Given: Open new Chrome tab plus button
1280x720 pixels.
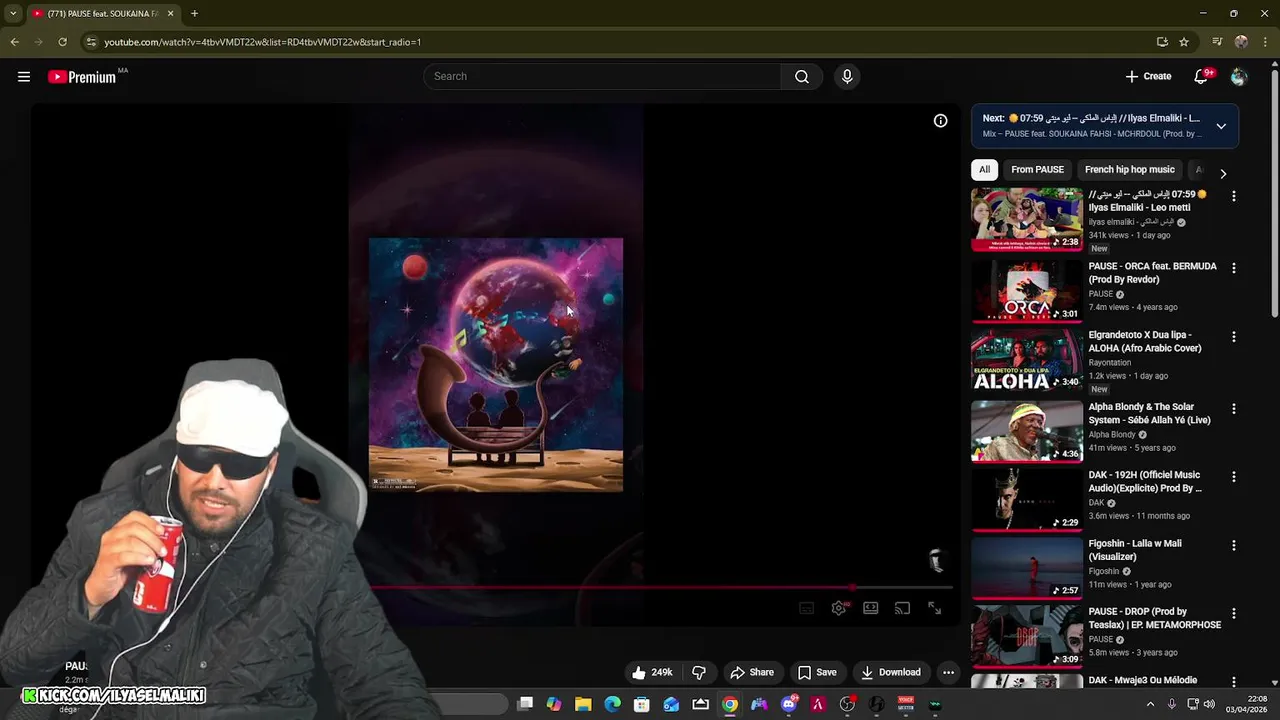Looking at the screenshot, I should [194, 14].
